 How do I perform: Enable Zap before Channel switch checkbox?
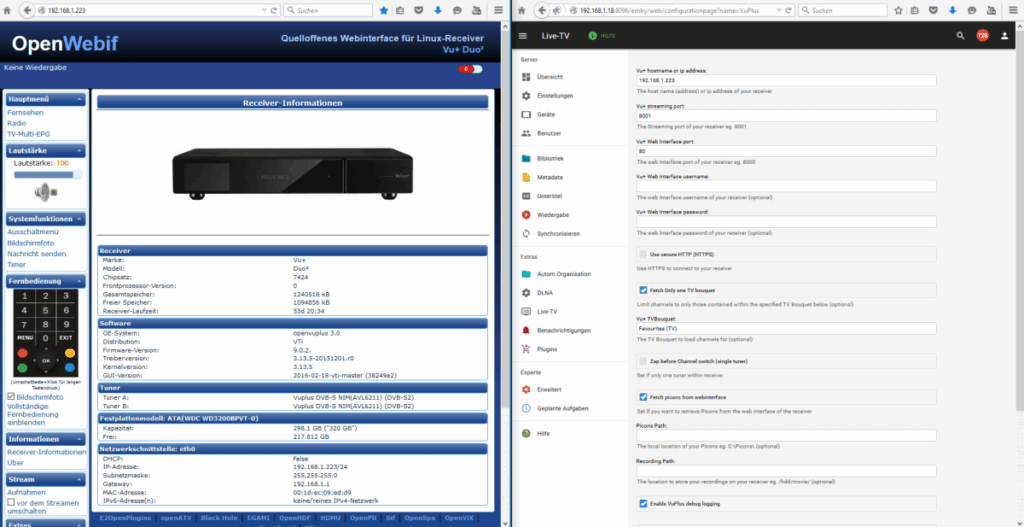click(x=643, y=361)
